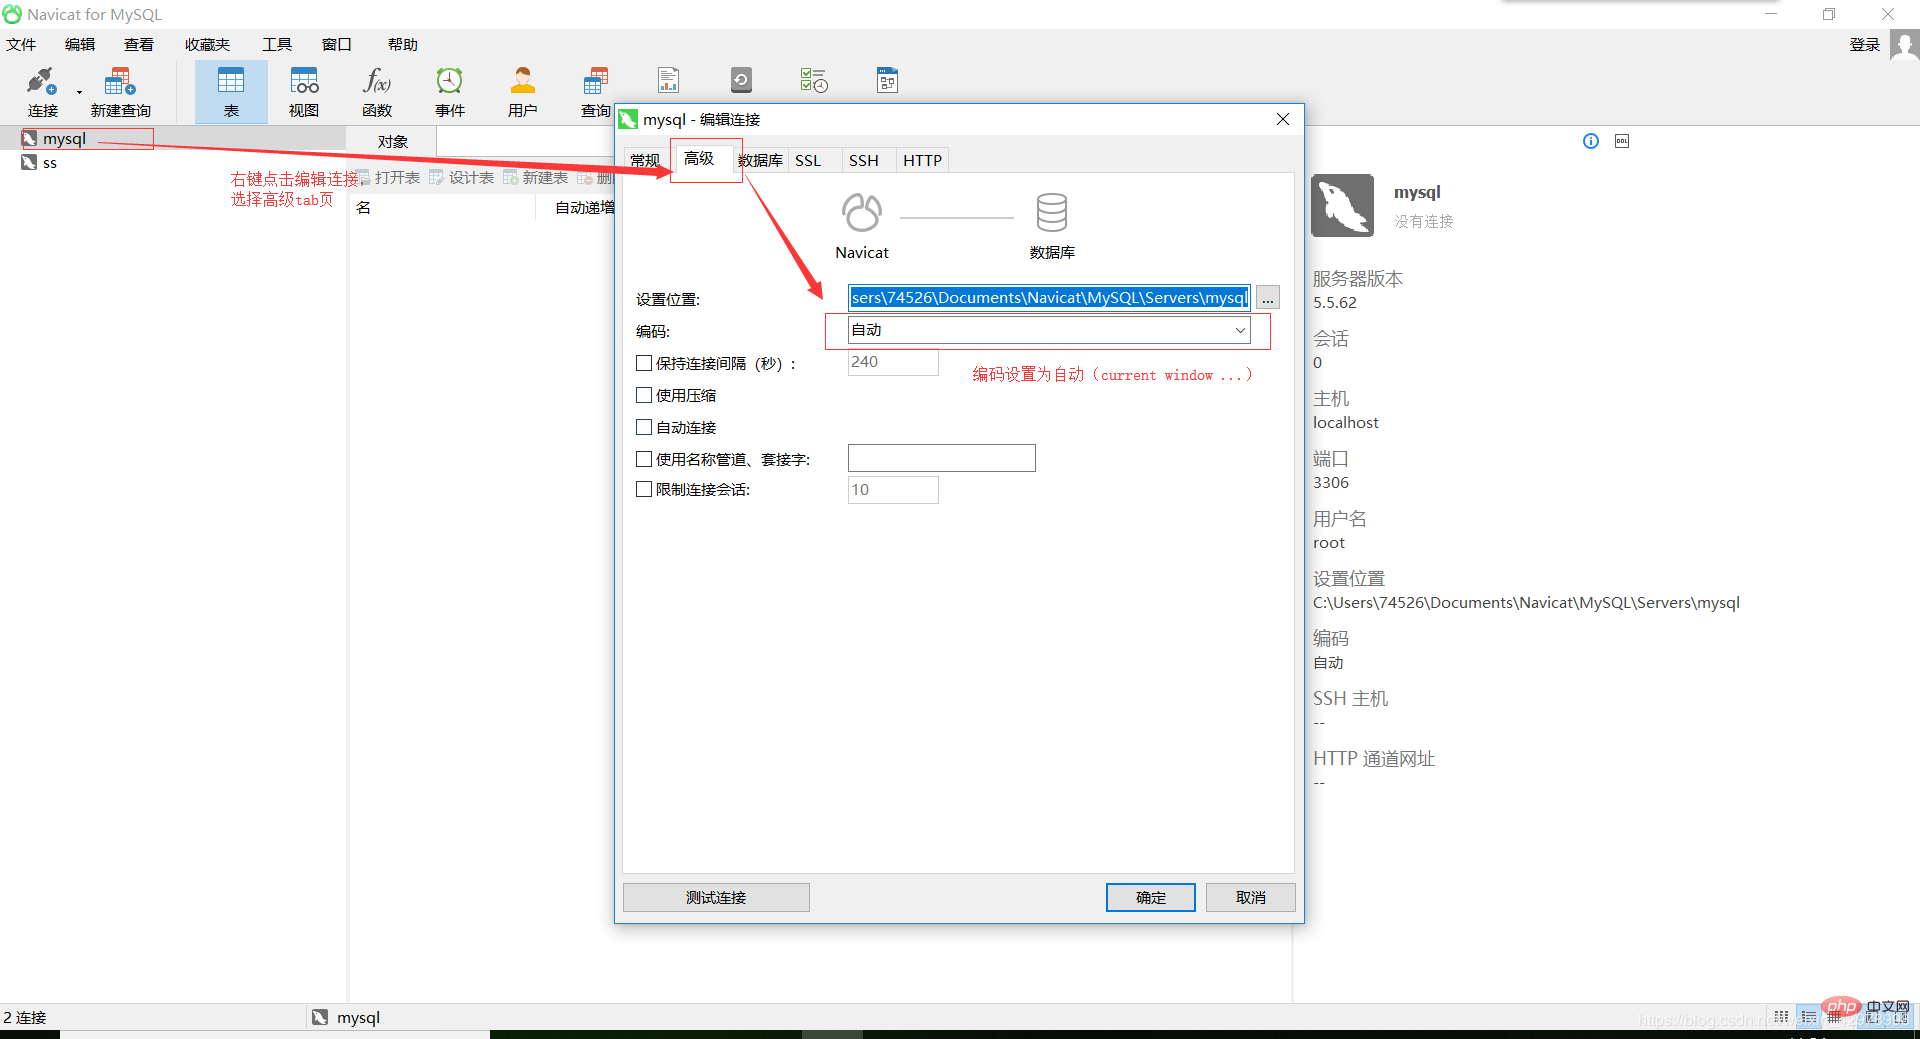Click the 数据库 cylinder icon in dialog

pos(1052,212)
